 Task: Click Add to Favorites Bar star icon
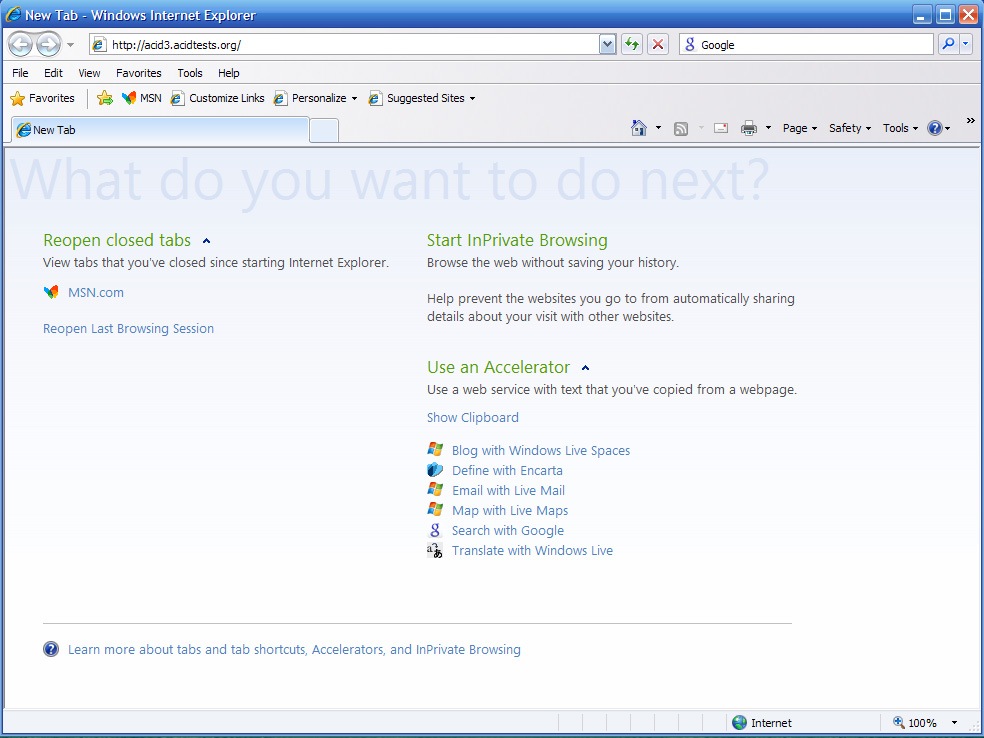[x=105, y=98]
